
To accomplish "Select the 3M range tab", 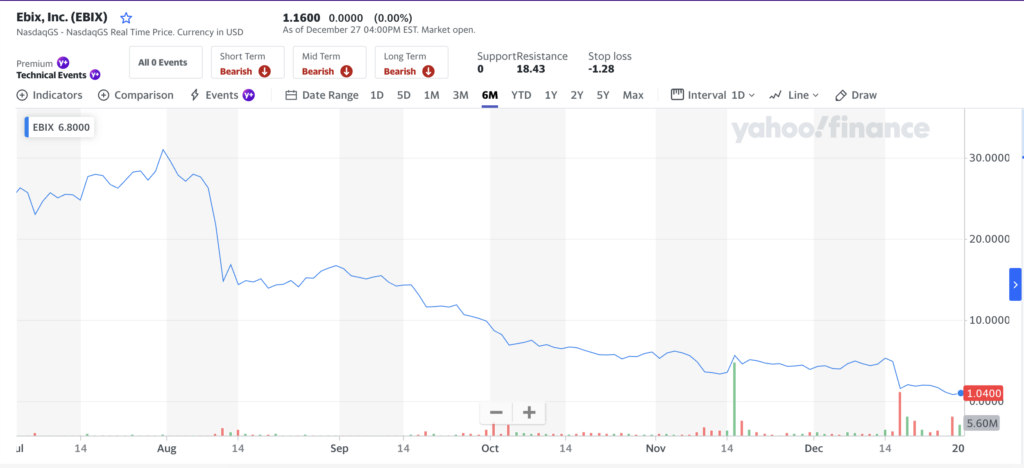I will pos(460,95).
